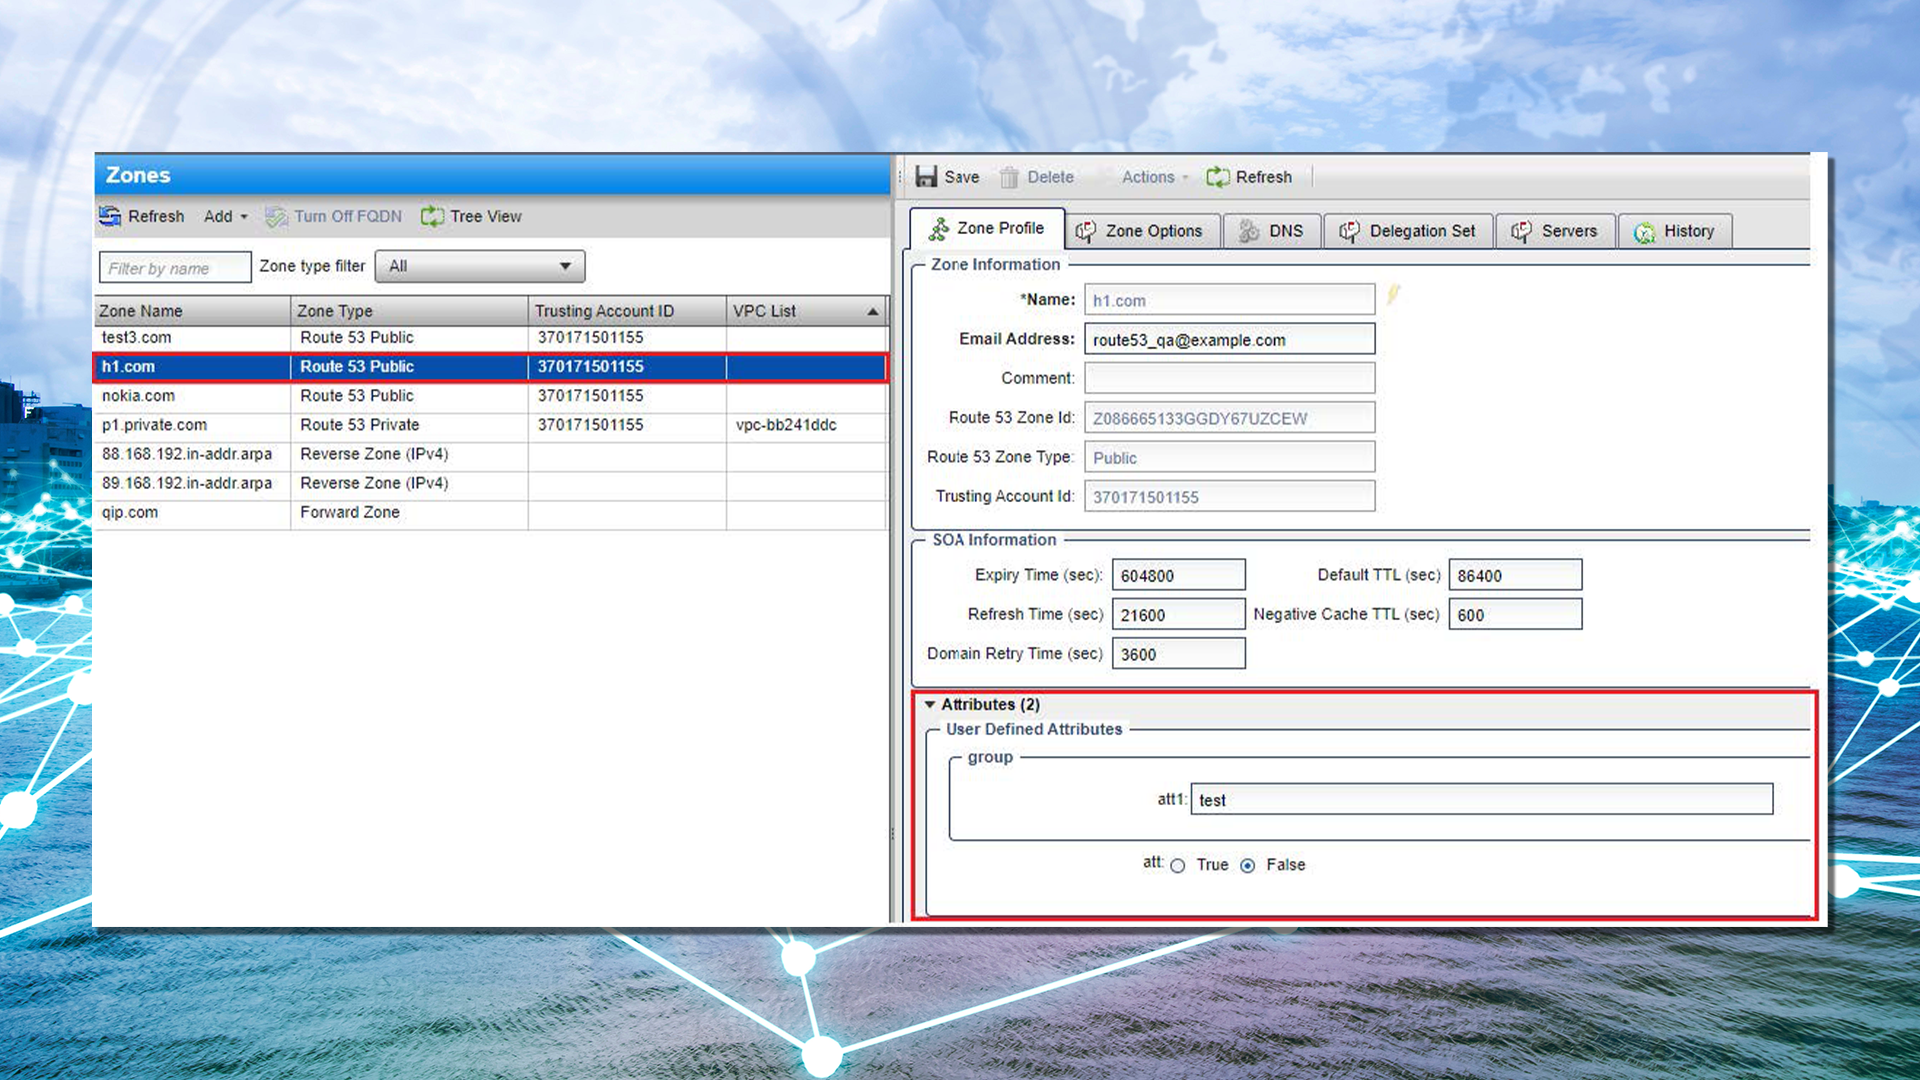Screen dimensions: 1920x1080
Task: Click the Filter by name input field
Action: 174,268
